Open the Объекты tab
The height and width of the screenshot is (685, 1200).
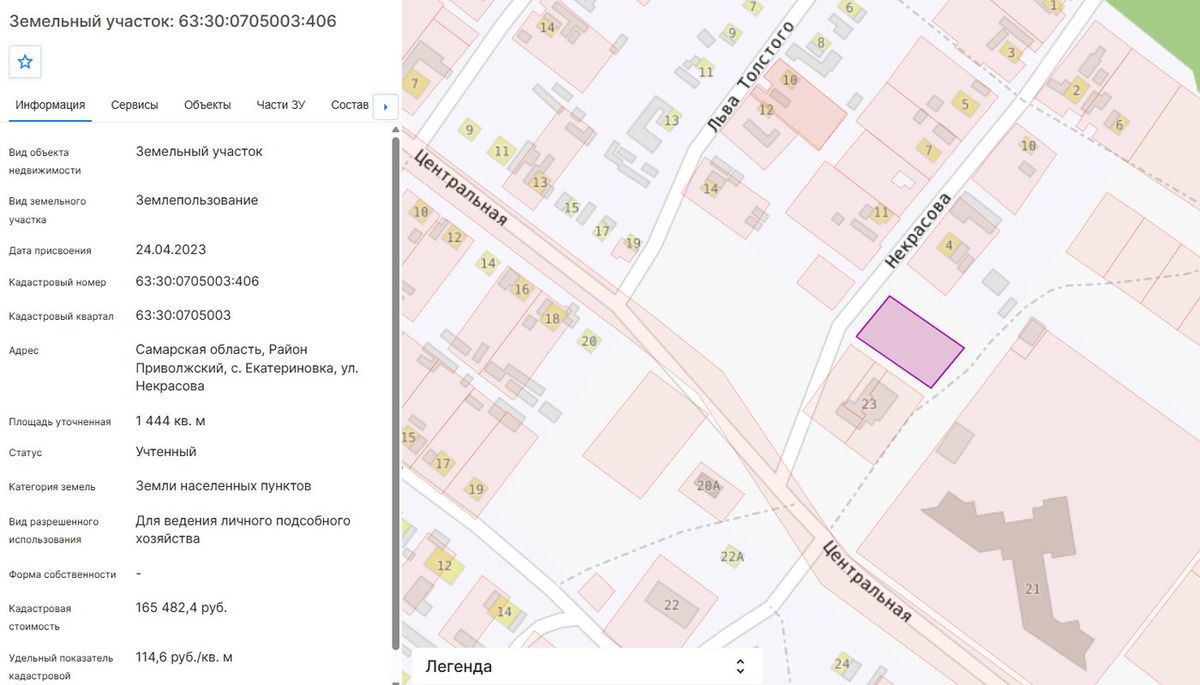tap(208, 105)
